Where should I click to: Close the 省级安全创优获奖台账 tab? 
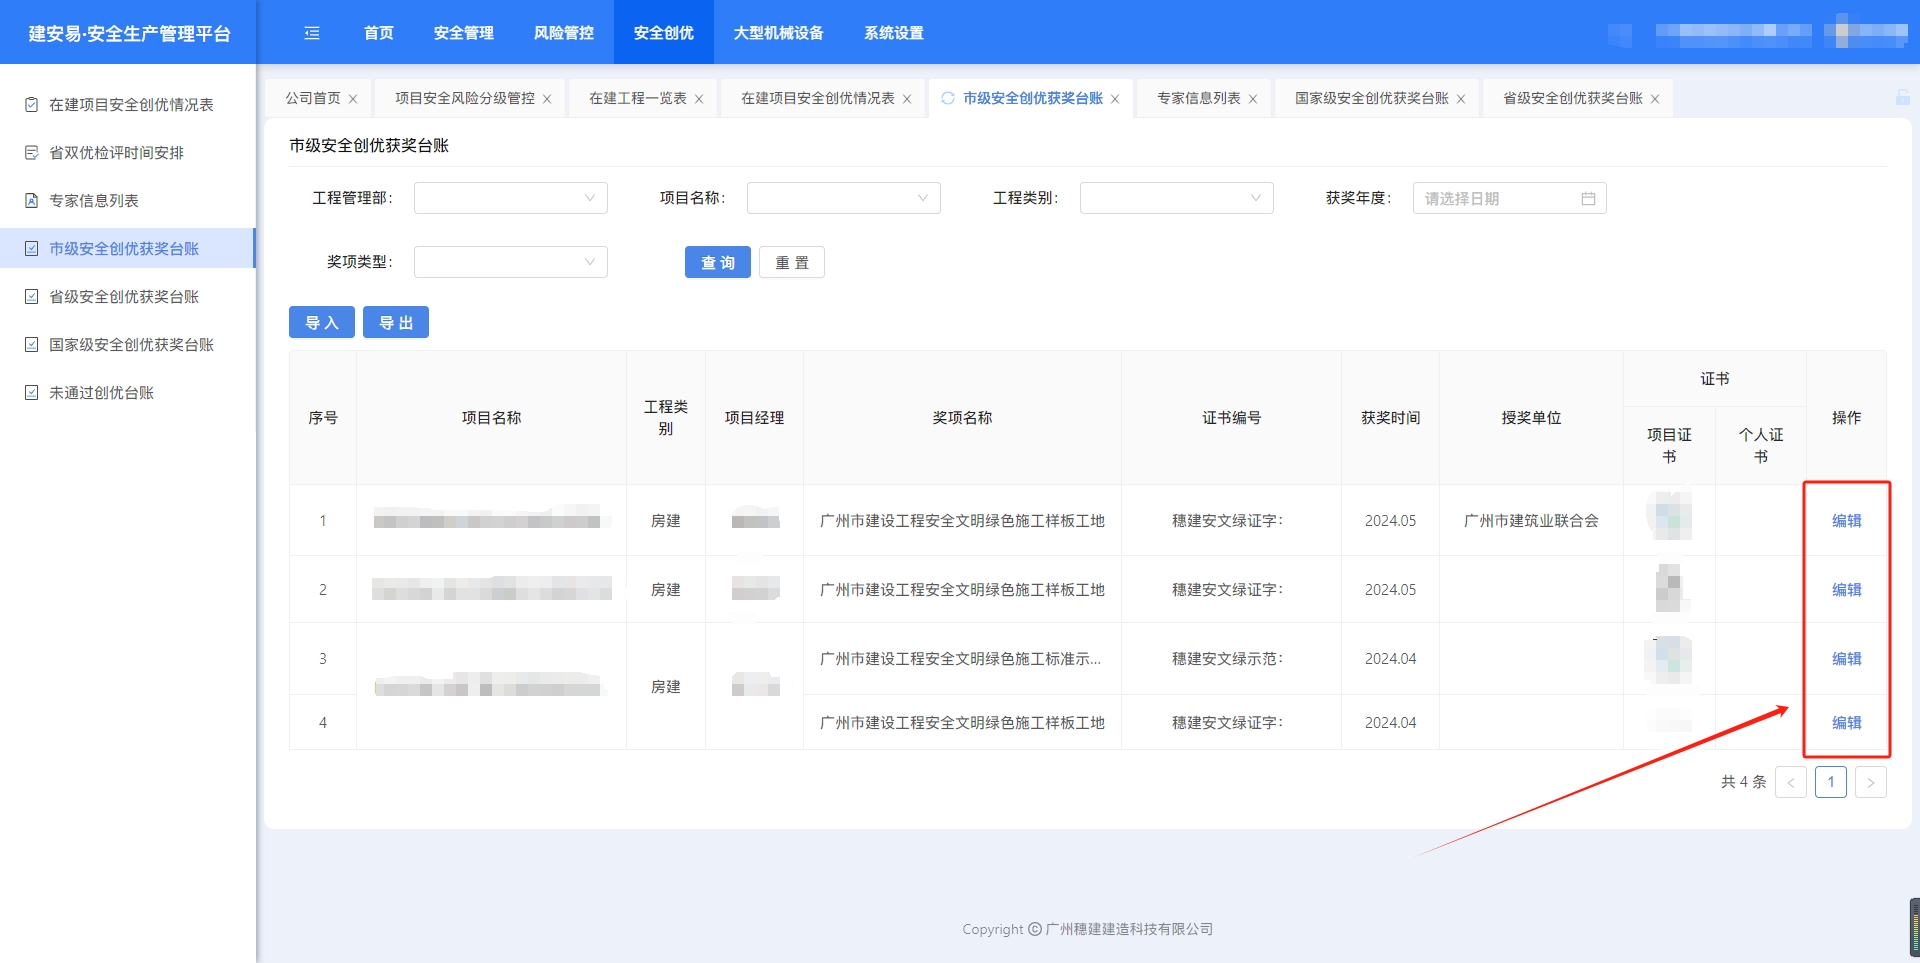point(1655,99)
